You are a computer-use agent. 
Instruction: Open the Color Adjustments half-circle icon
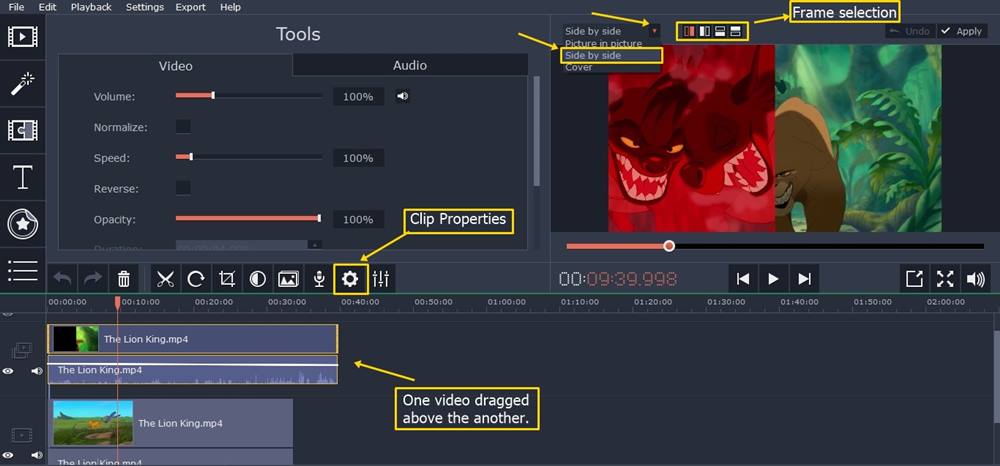257,279
